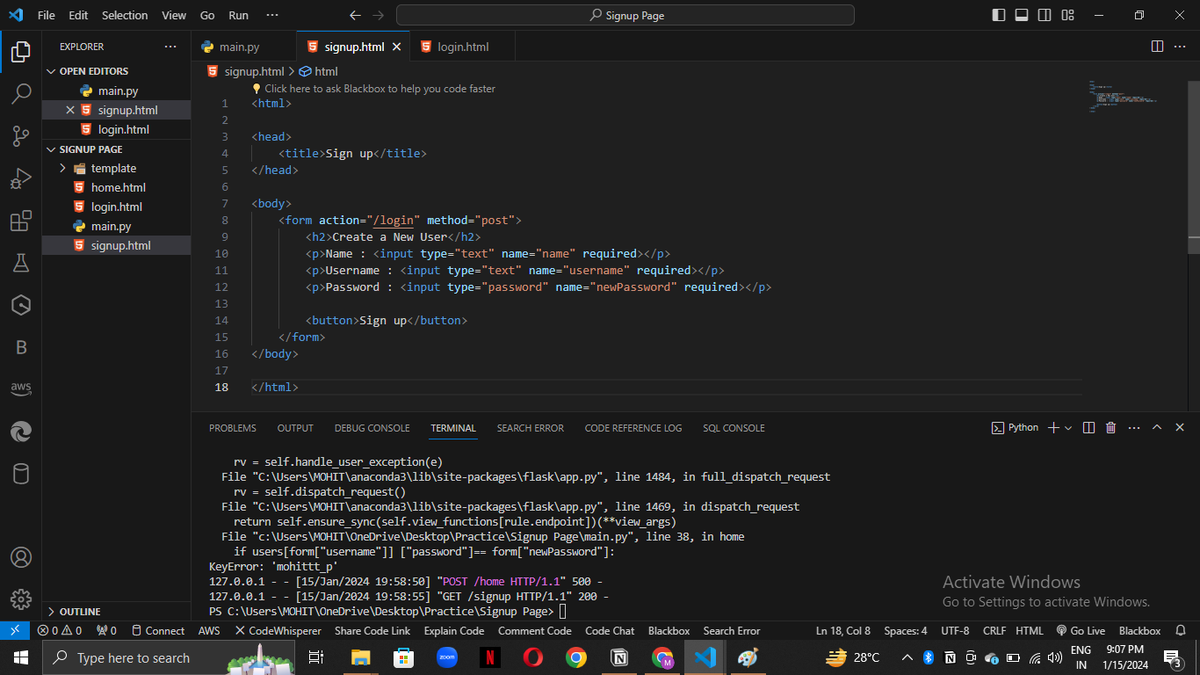Switch to the DEBUG CONSOLE tab
The width and height of the screenshot is (1200, 675).
[x=372, y=428]
